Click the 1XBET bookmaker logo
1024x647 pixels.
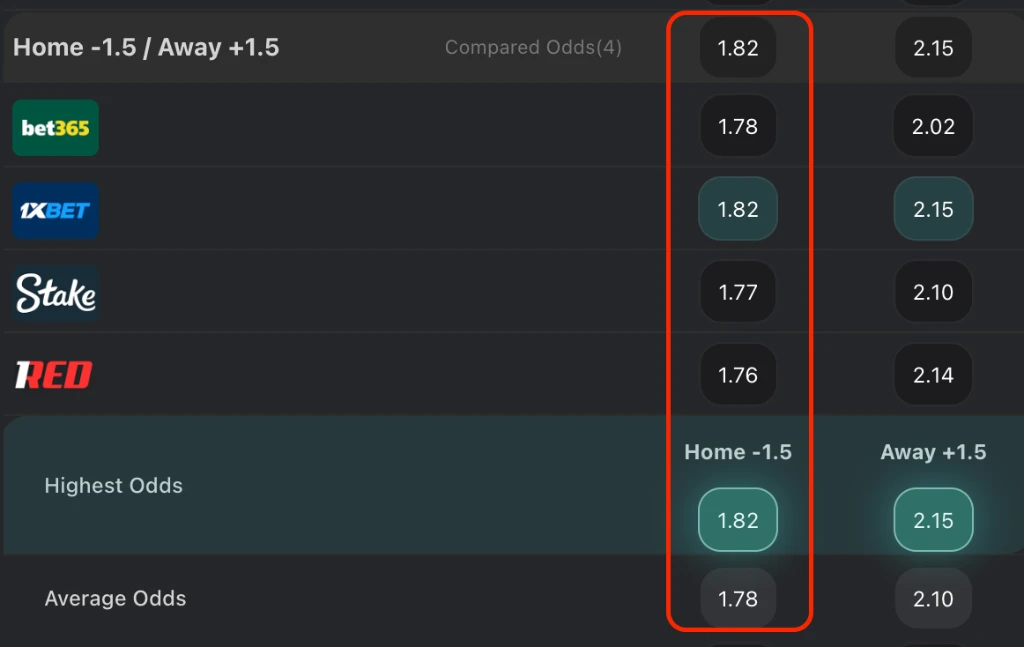pos(55,210)
